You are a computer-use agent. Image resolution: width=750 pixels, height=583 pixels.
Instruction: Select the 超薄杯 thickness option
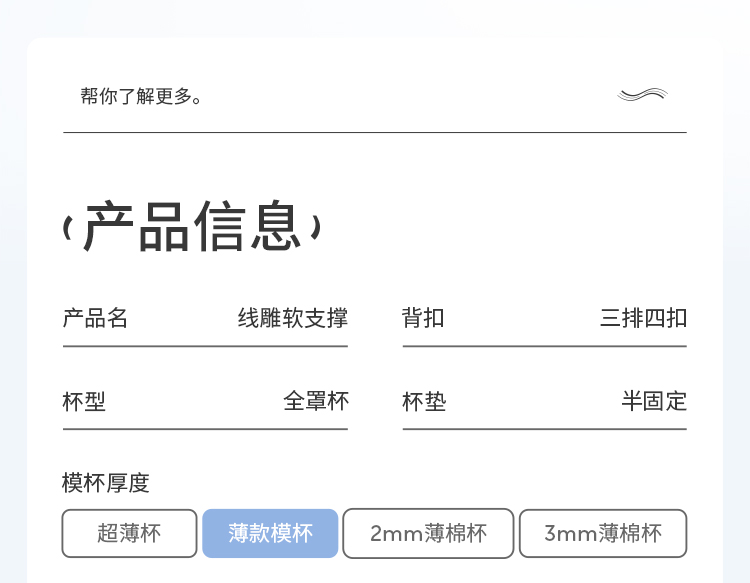point(129,533)
